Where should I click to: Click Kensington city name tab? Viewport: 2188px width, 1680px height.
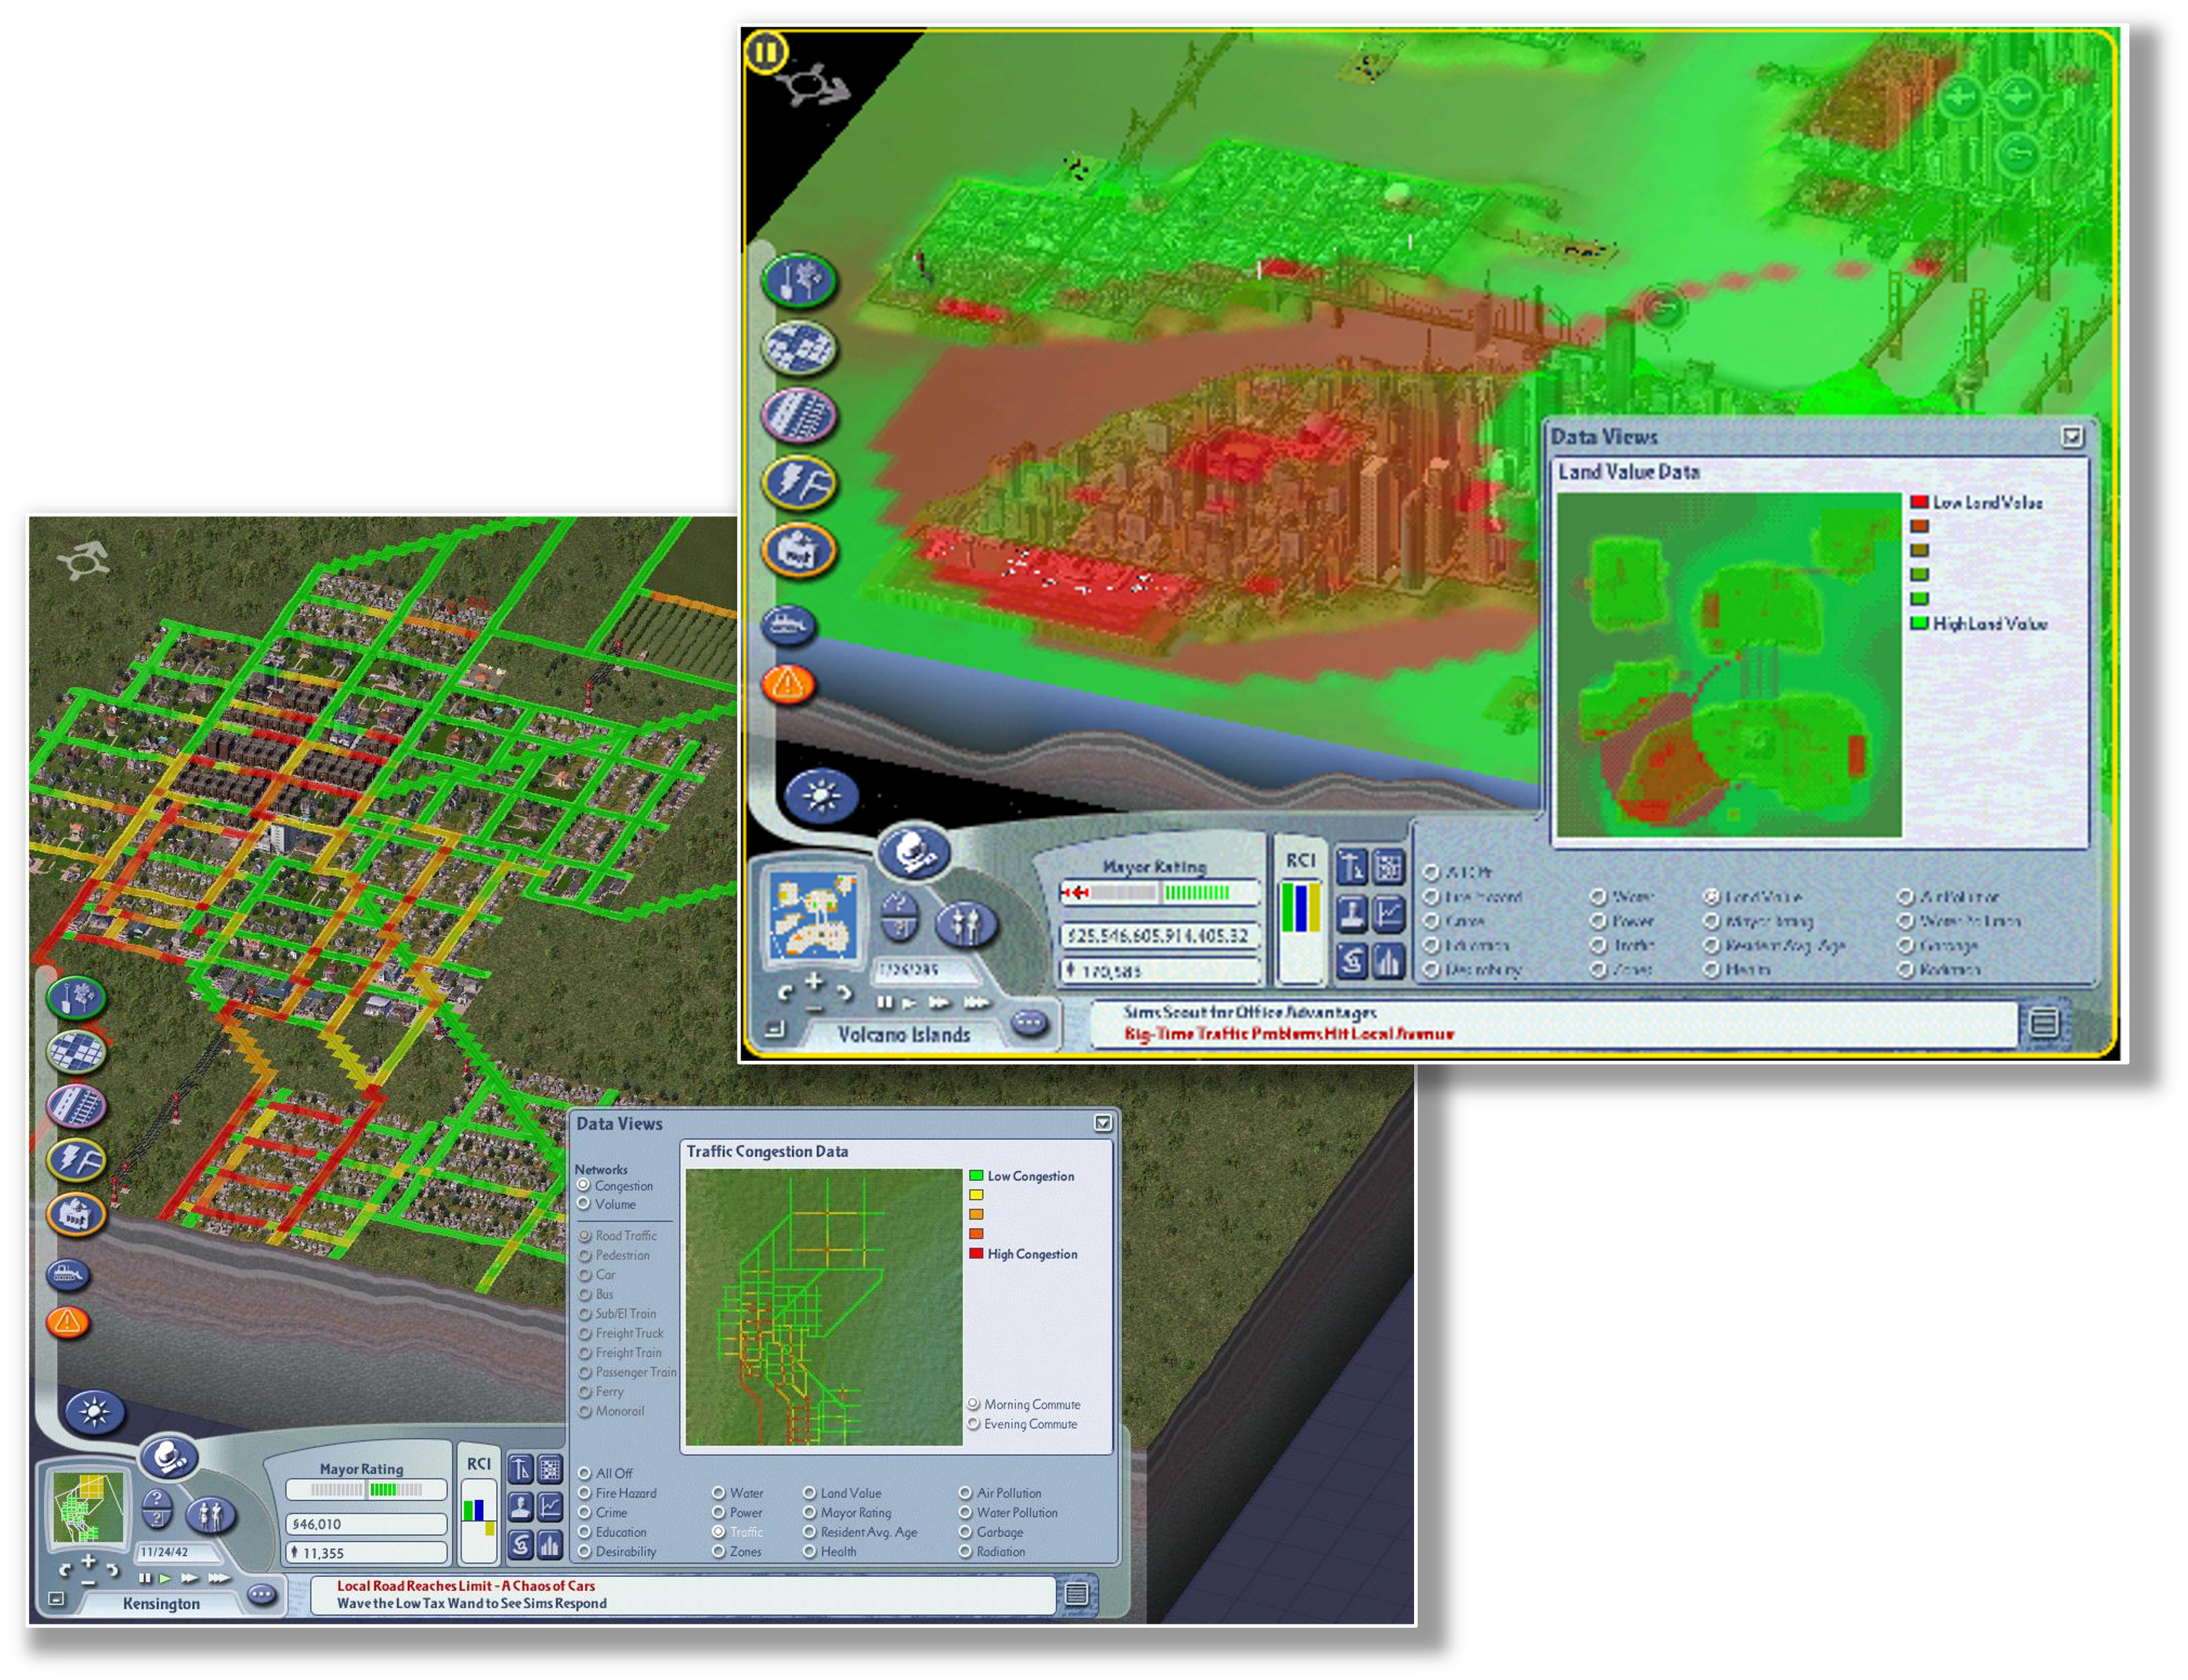pos(161,1603)
